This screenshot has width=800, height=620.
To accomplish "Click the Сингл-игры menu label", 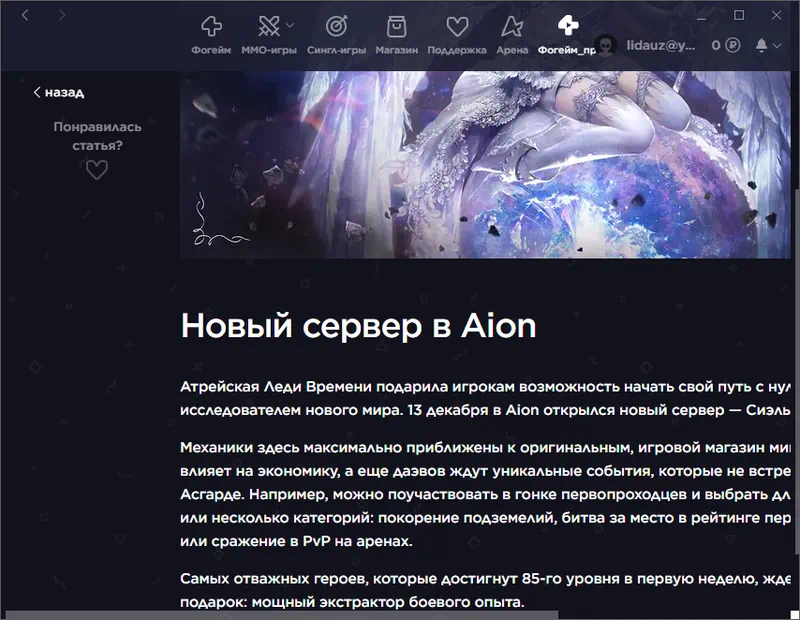I will tap(336, 50).
